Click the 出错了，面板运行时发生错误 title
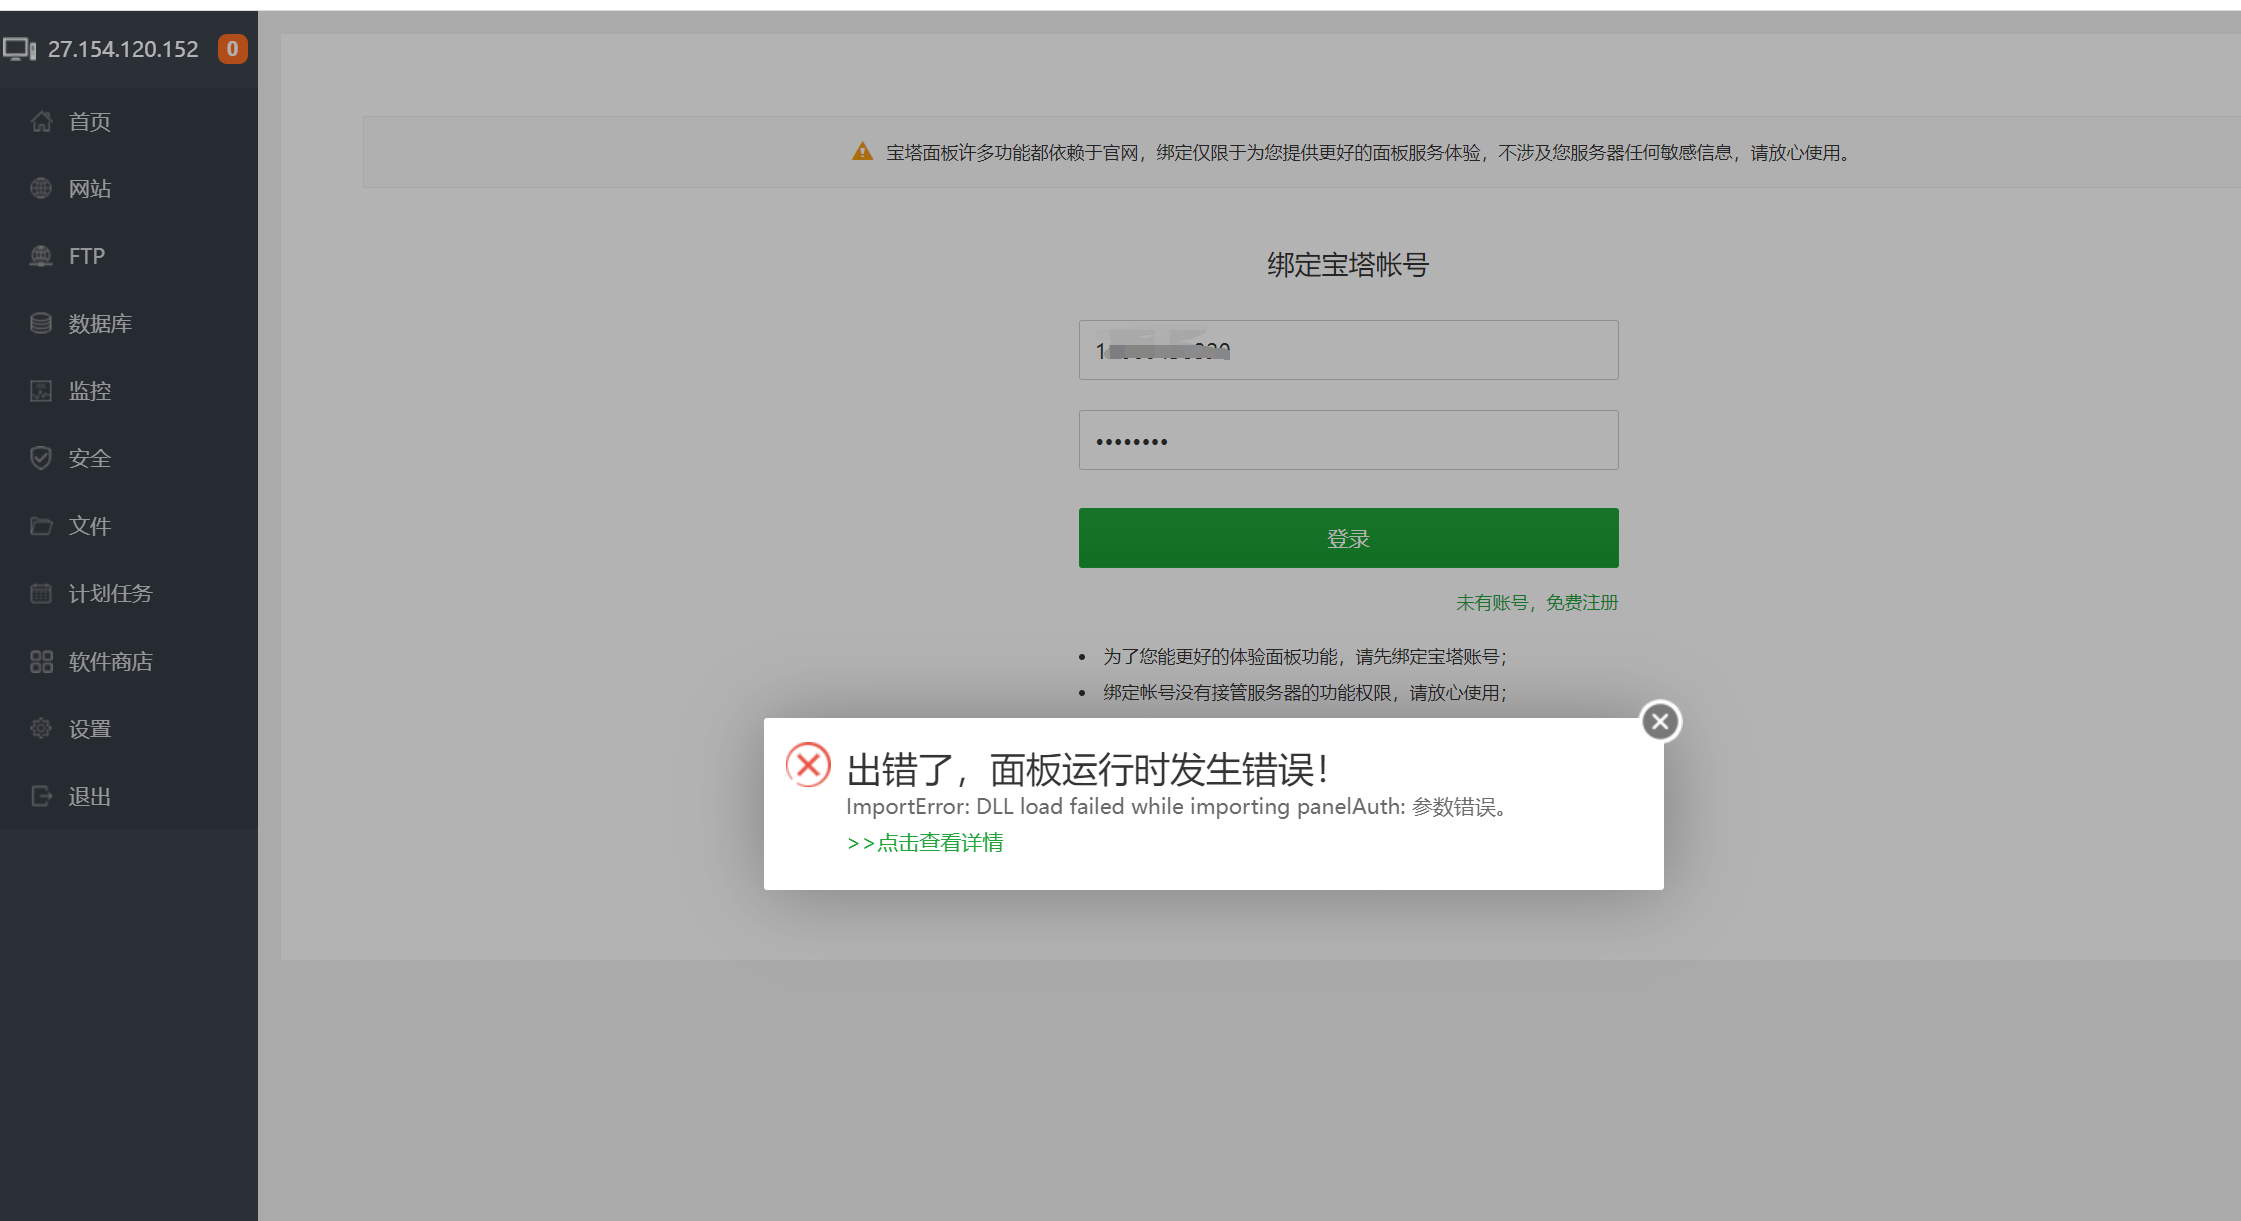The width and height of the screenshot is (2241, 1221). 1088,770
